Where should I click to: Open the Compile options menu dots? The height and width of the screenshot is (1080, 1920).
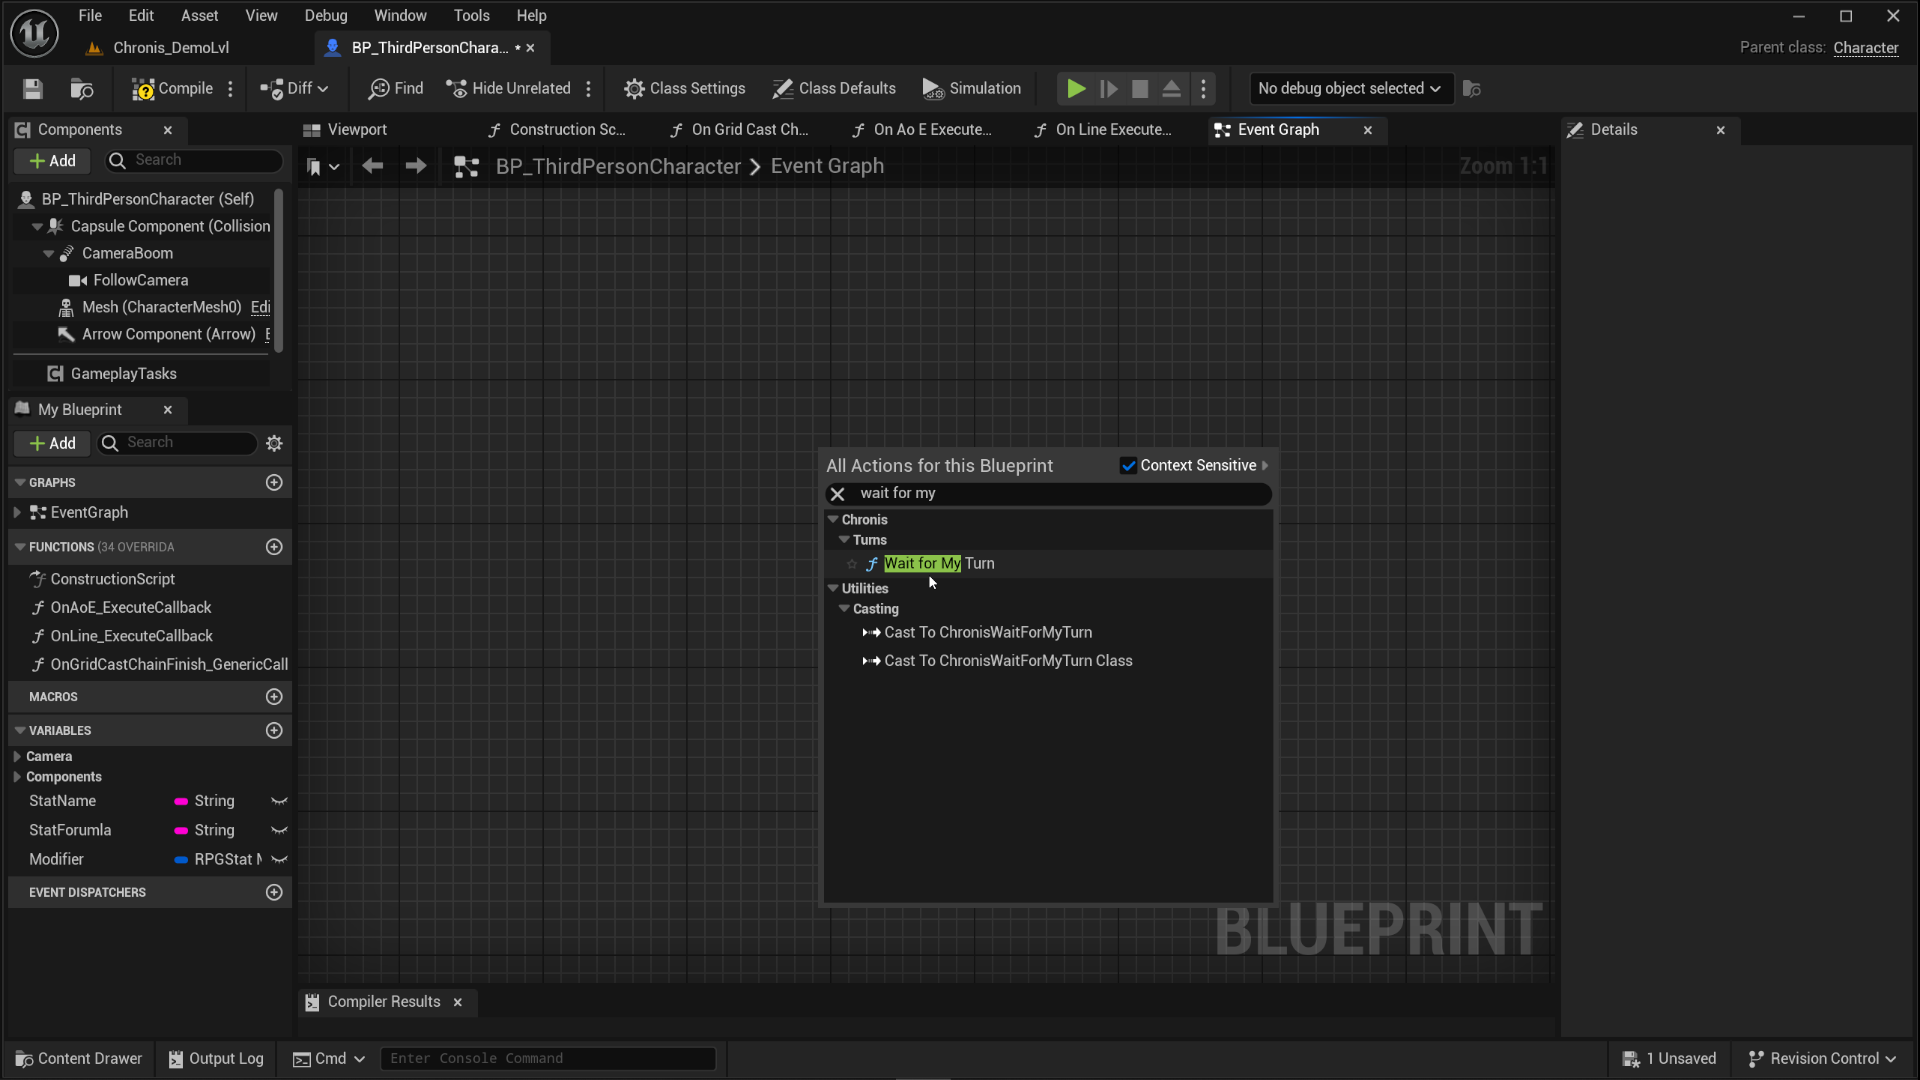pyautogui.click(x=230, y=89)
